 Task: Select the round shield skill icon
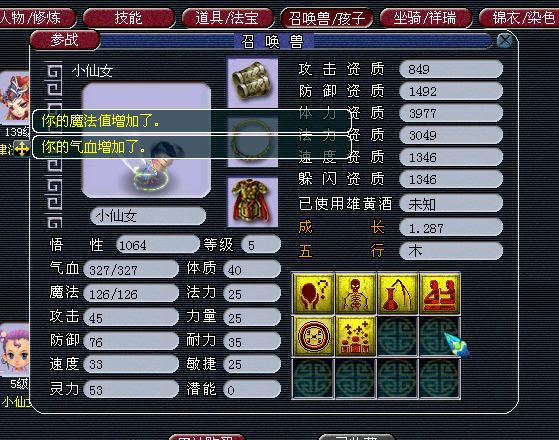313,336
